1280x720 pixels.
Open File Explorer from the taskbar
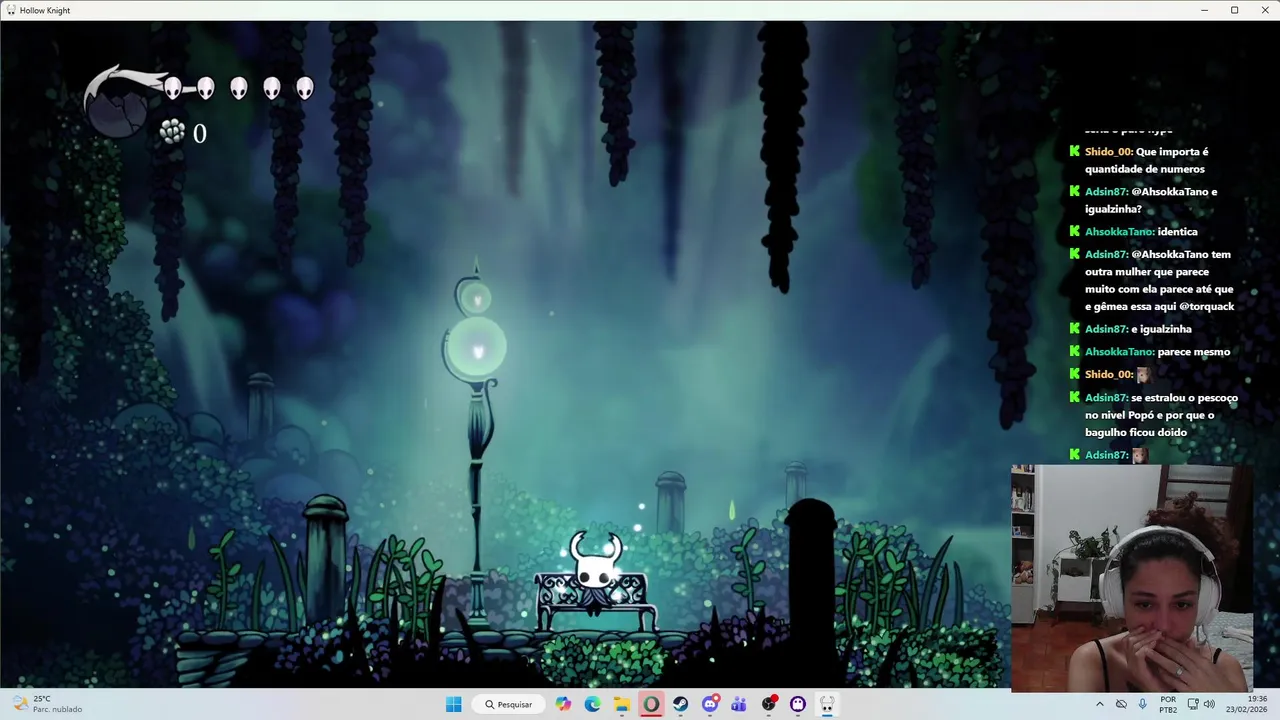pos(622,704)
